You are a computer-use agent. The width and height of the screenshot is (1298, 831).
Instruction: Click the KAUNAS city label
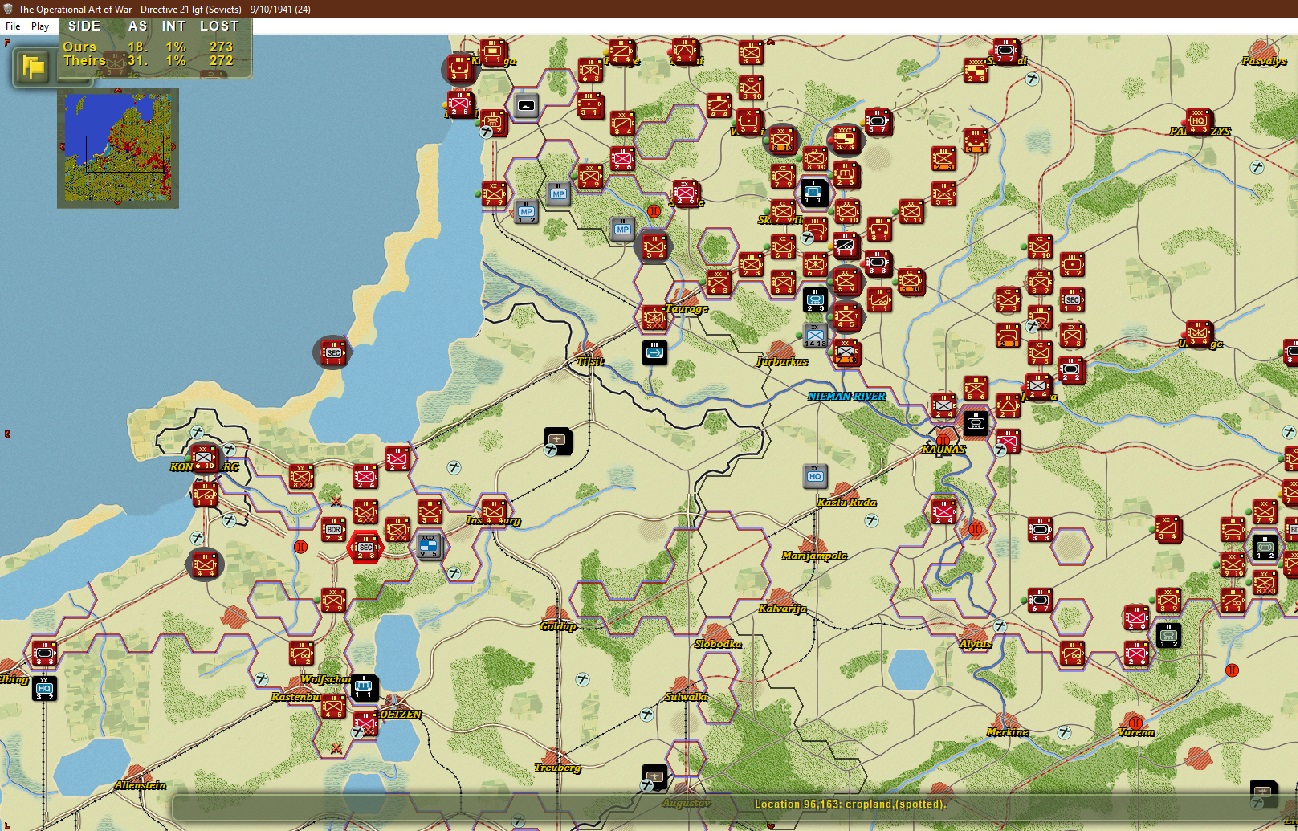pos(943,450)
